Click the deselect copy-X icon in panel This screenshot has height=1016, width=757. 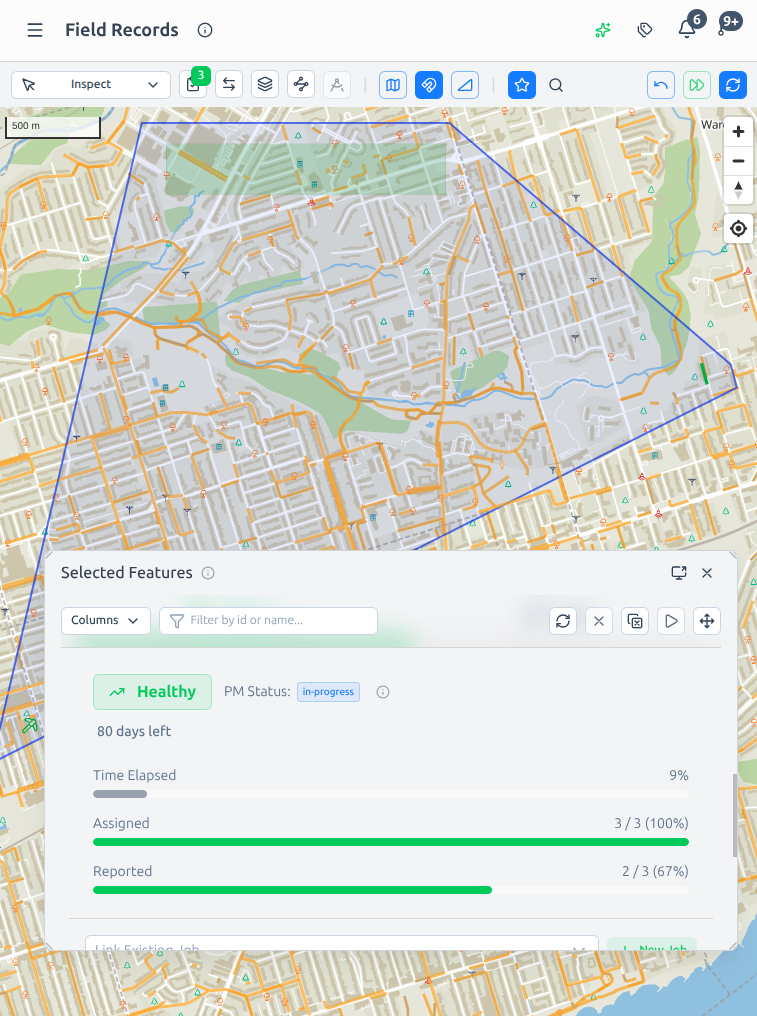coord(635,621)
